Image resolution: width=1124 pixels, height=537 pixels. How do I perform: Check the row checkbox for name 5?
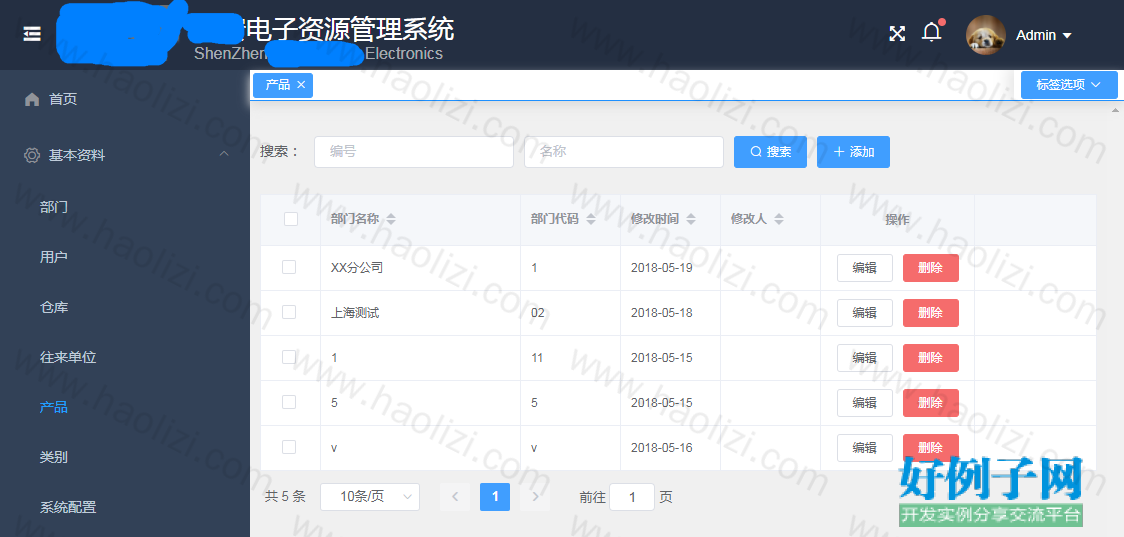289,402
